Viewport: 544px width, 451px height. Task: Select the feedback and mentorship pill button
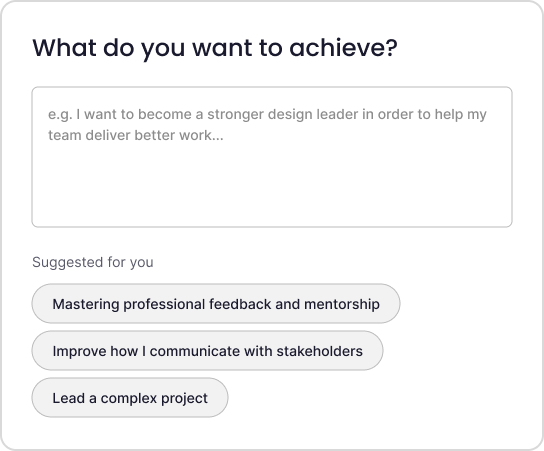[x=216, y=304]
